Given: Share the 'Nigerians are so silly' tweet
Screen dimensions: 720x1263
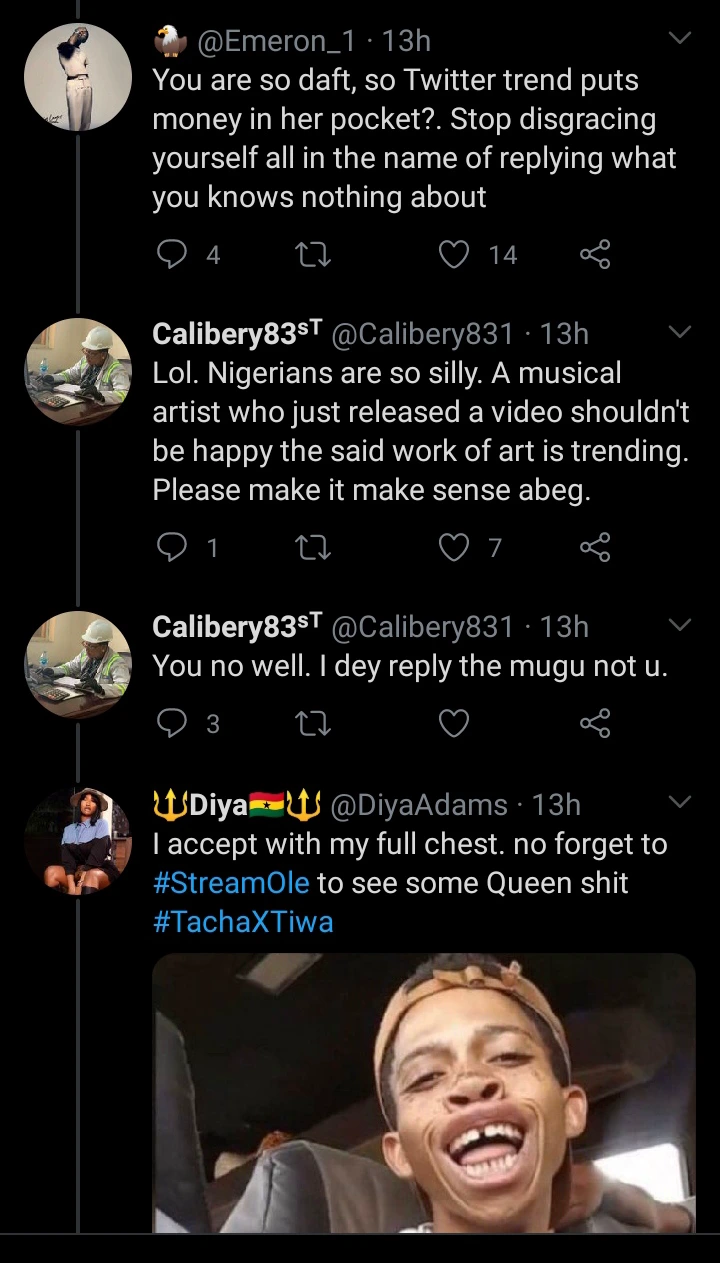Looking at the screenshot, I should [594, 547].
